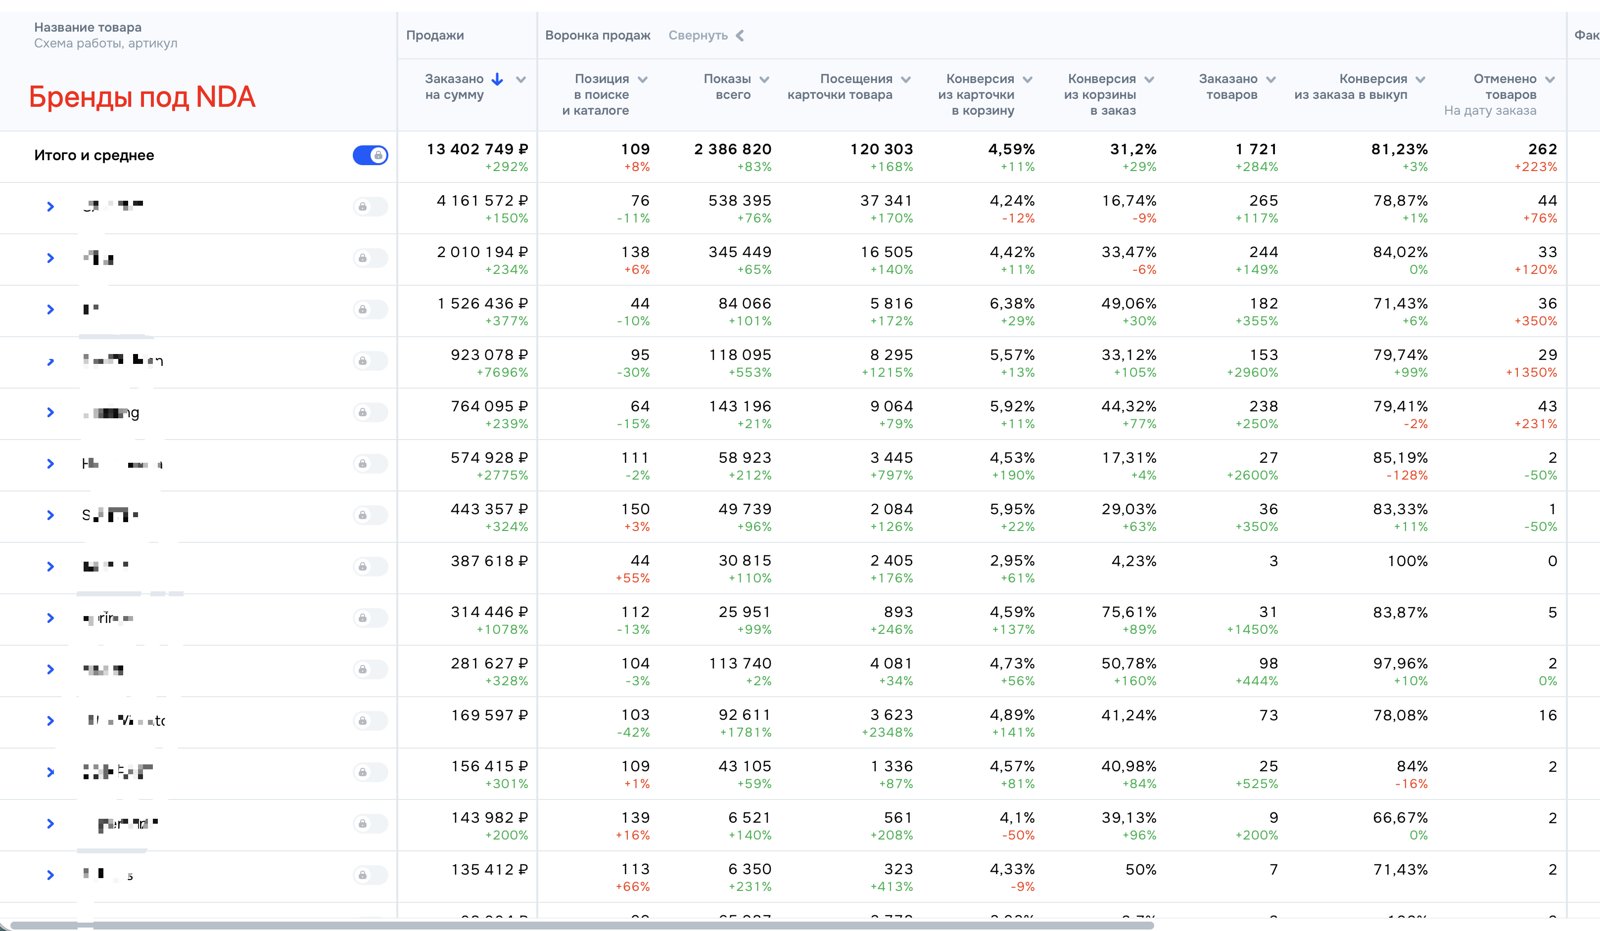The height and width of the screenshot is (931, 1600).
Task: Toggle the switch in the 2 010 194 ₽ row
Action: pos(370,258)
